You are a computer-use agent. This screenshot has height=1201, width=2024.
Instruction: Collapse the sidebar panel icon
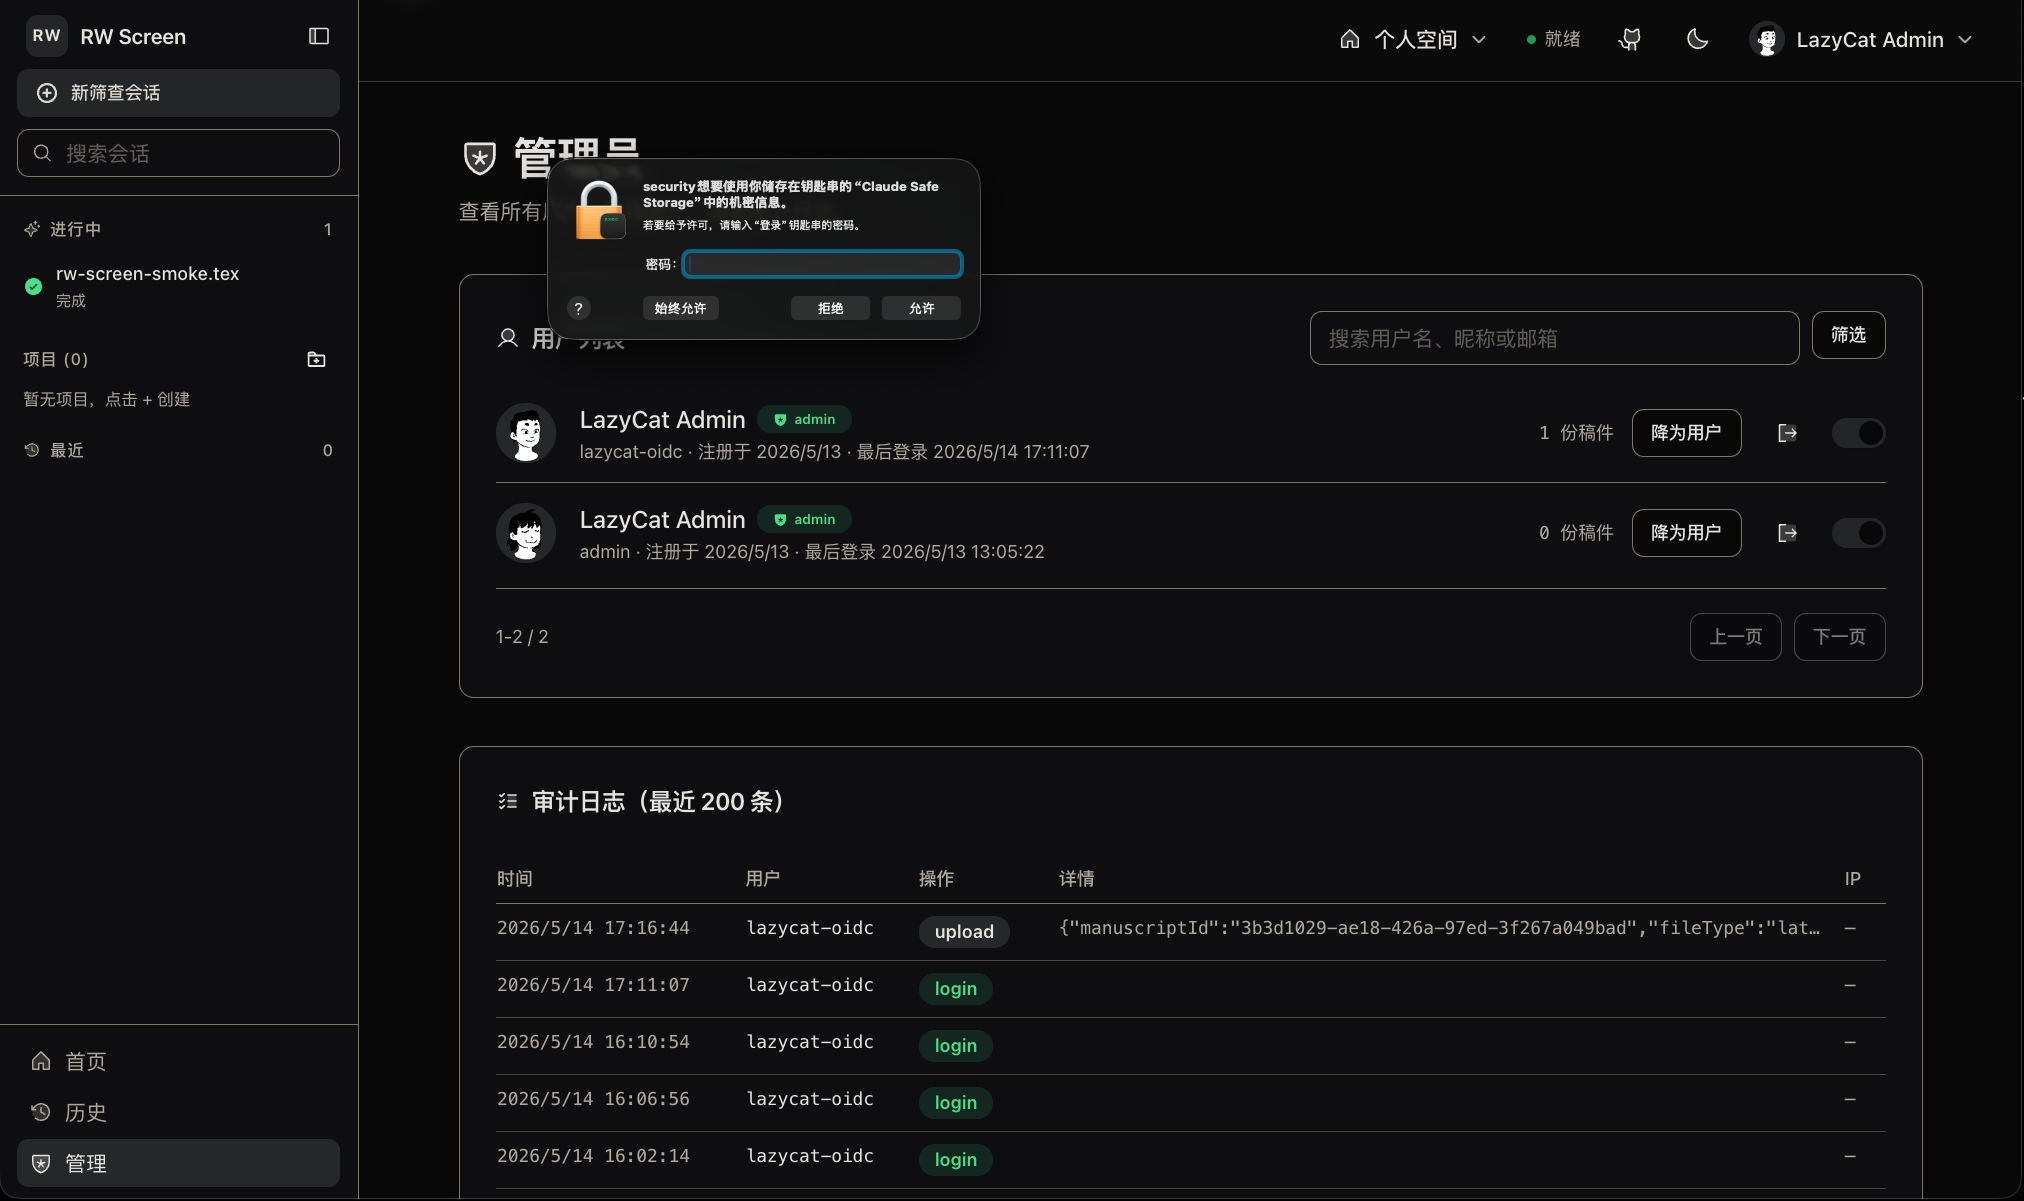(319, 36)
